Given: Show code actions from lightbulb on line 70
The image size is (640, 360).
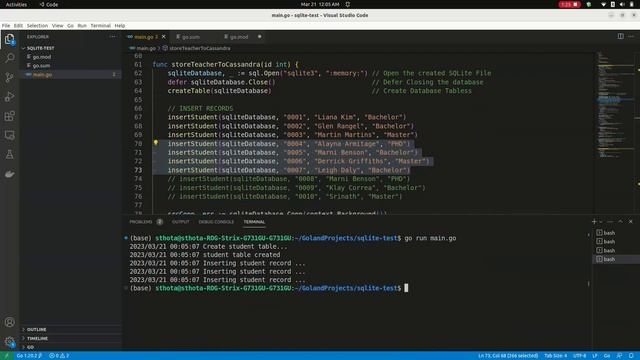Looking at the screenshot, I should click(156, 143).
